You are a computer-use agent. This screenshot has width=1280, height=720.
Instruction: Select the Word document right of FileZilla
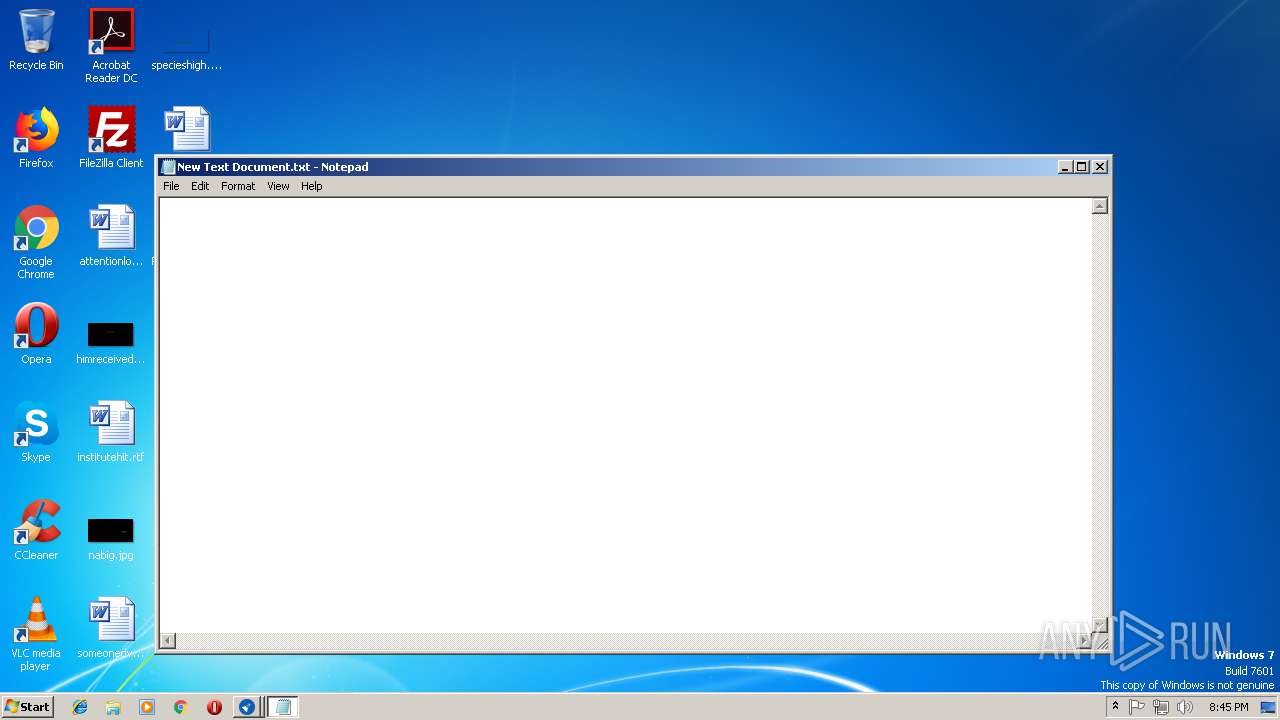point(187,129)
